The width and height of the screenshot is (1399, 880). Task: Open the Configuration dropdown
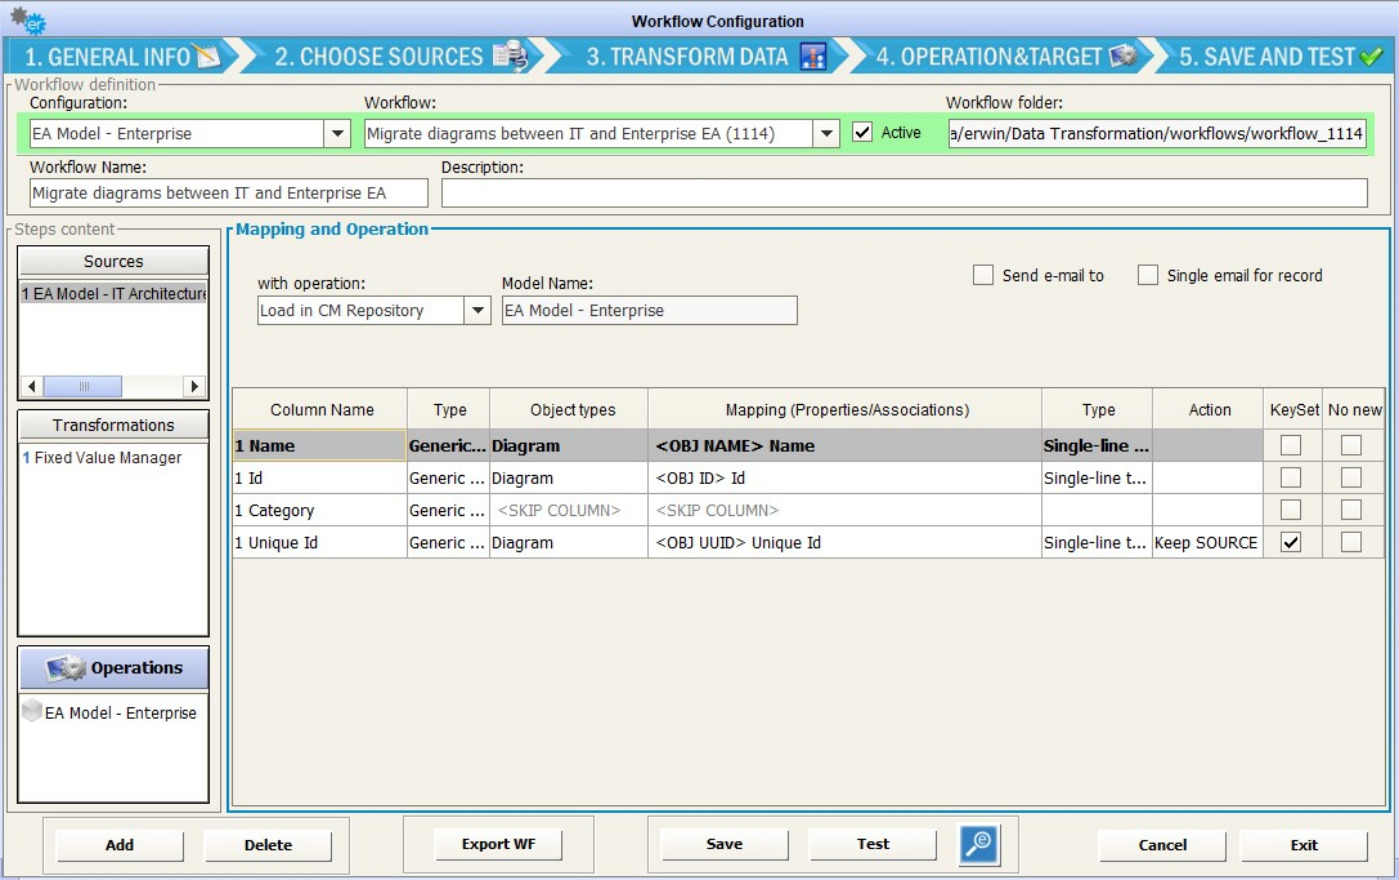[x=338, y=133]
